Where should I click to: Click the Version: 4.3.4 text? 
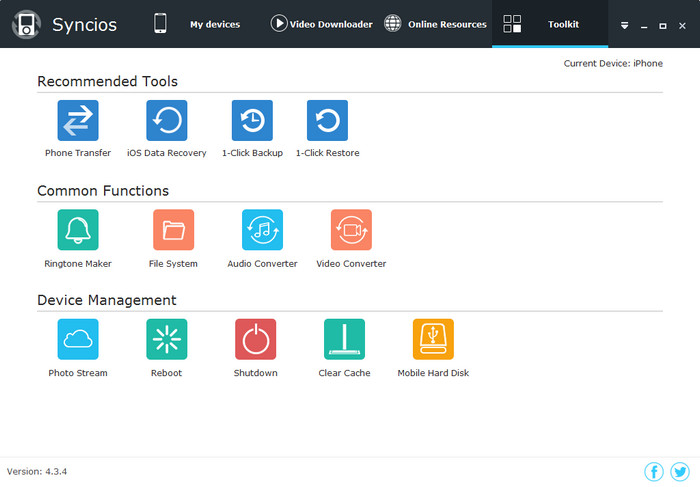click(37, 471)
